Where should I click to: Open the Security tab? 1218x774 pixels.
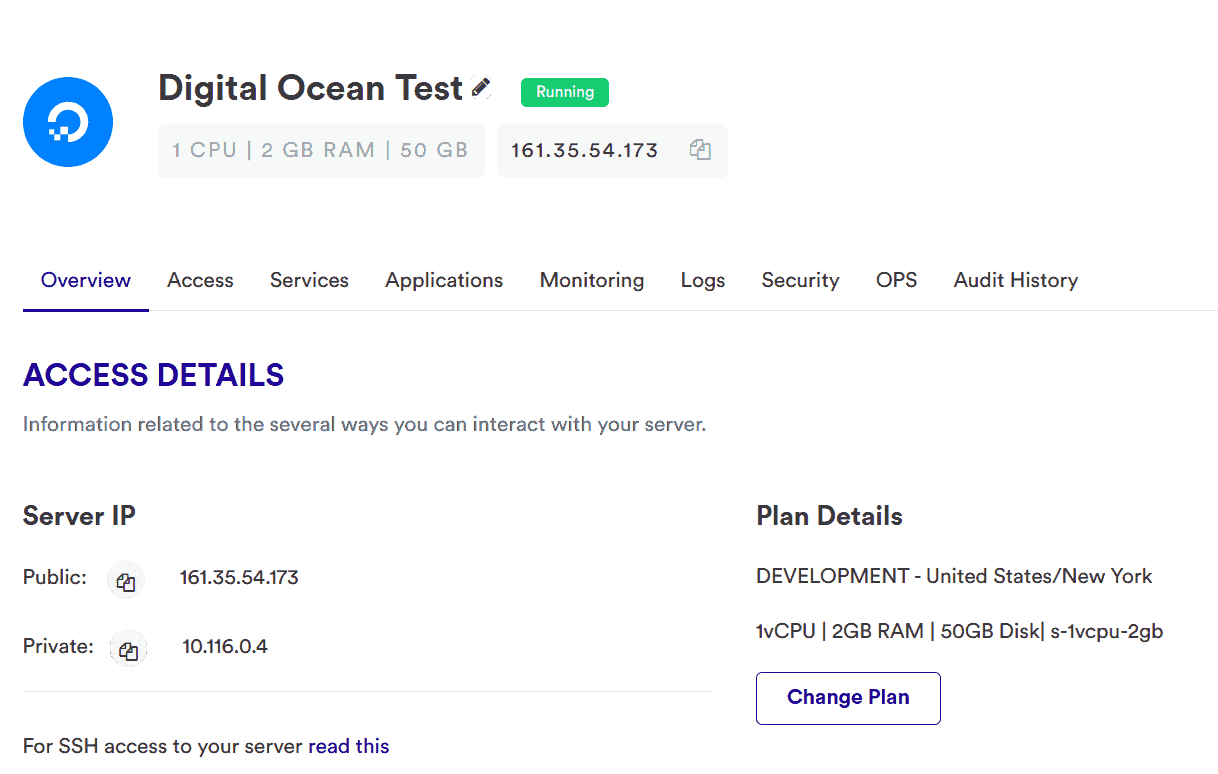[800, 280]
